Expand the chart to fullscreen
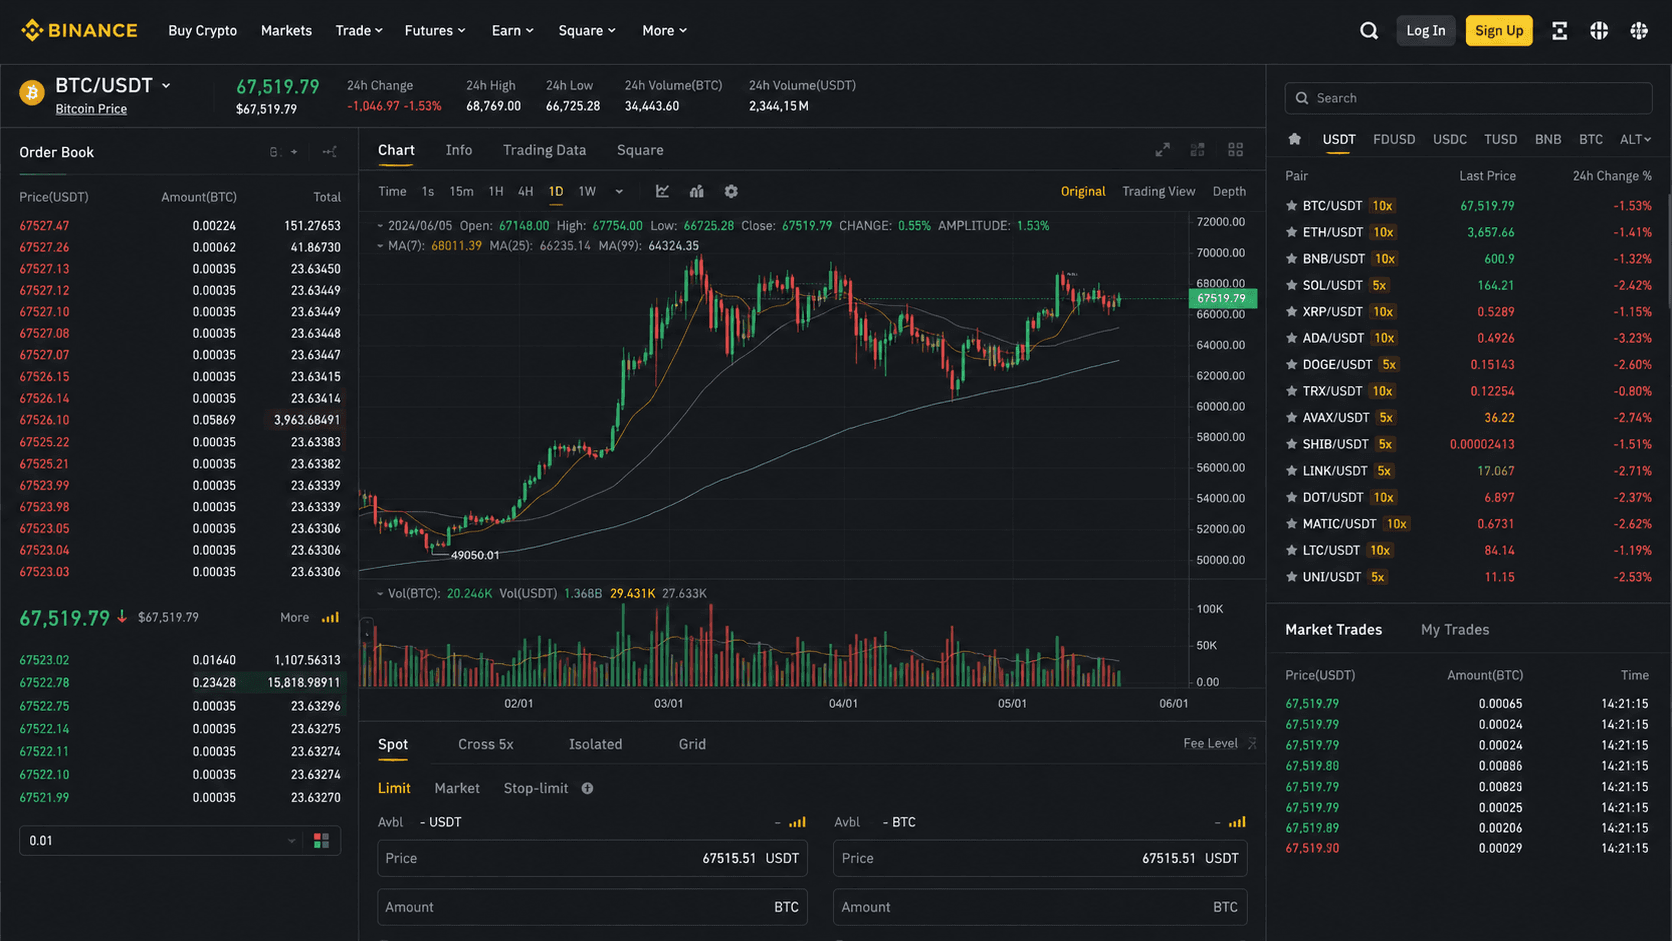The width and height of the screenshot is (1672, 941). pyautogui.click(x=1162, y=150)
